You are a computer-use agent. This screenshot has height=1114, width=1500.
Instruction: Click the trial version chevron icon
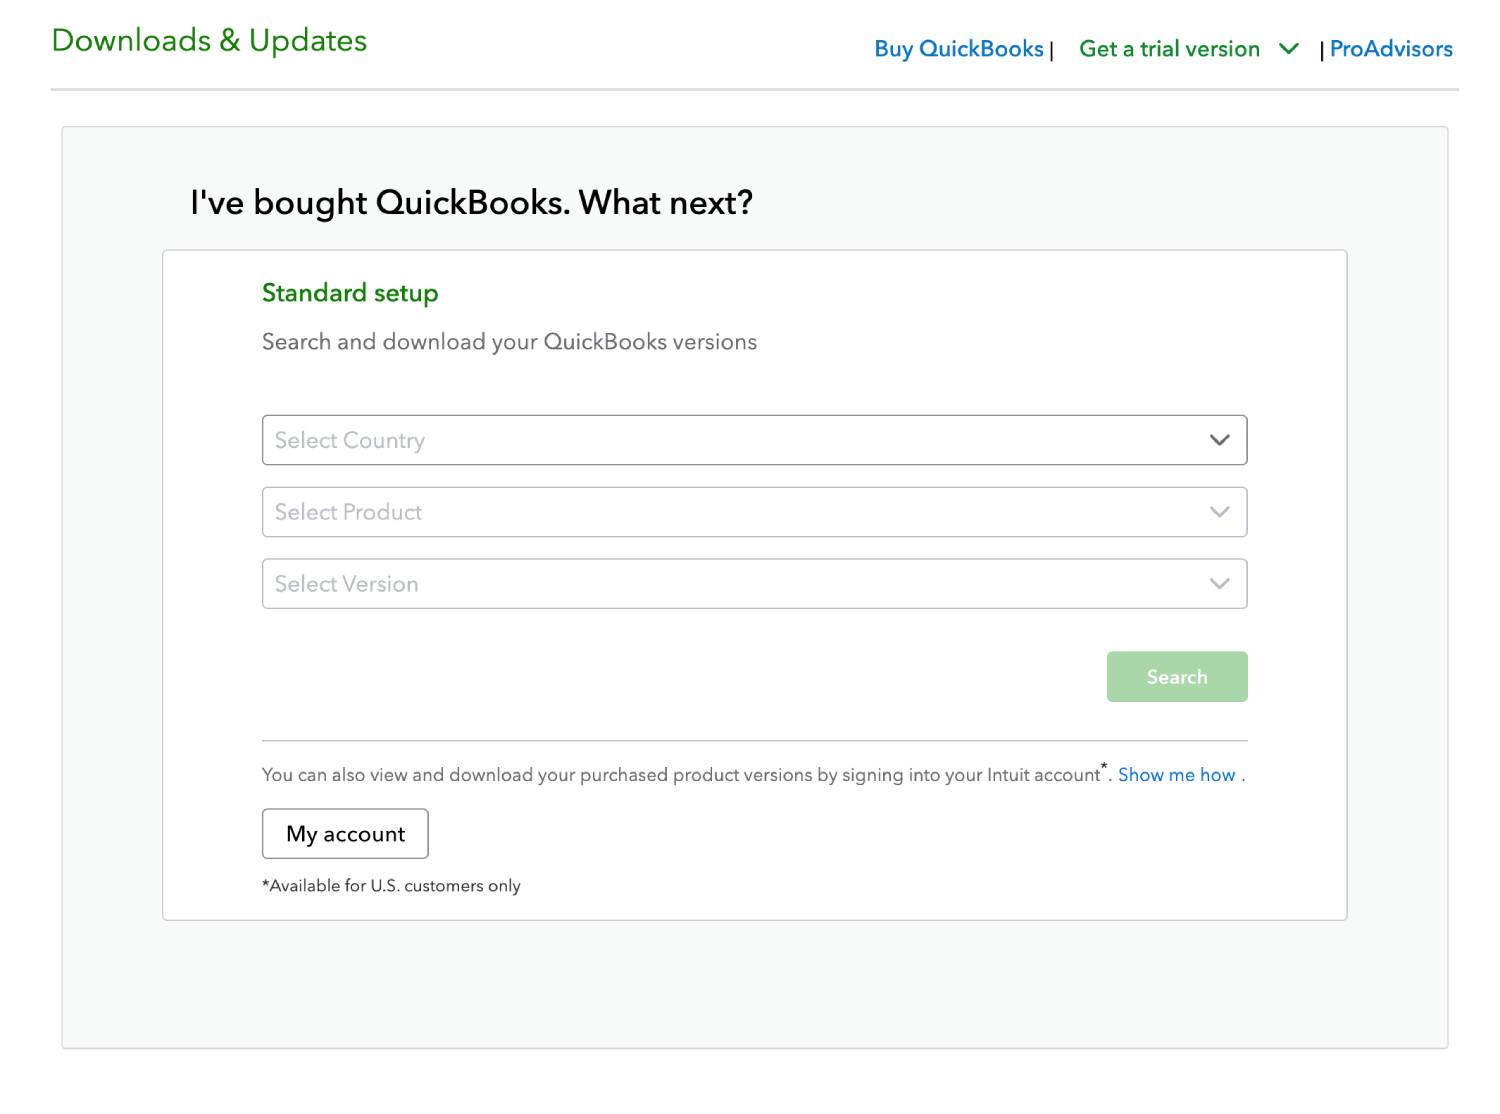1288,48
